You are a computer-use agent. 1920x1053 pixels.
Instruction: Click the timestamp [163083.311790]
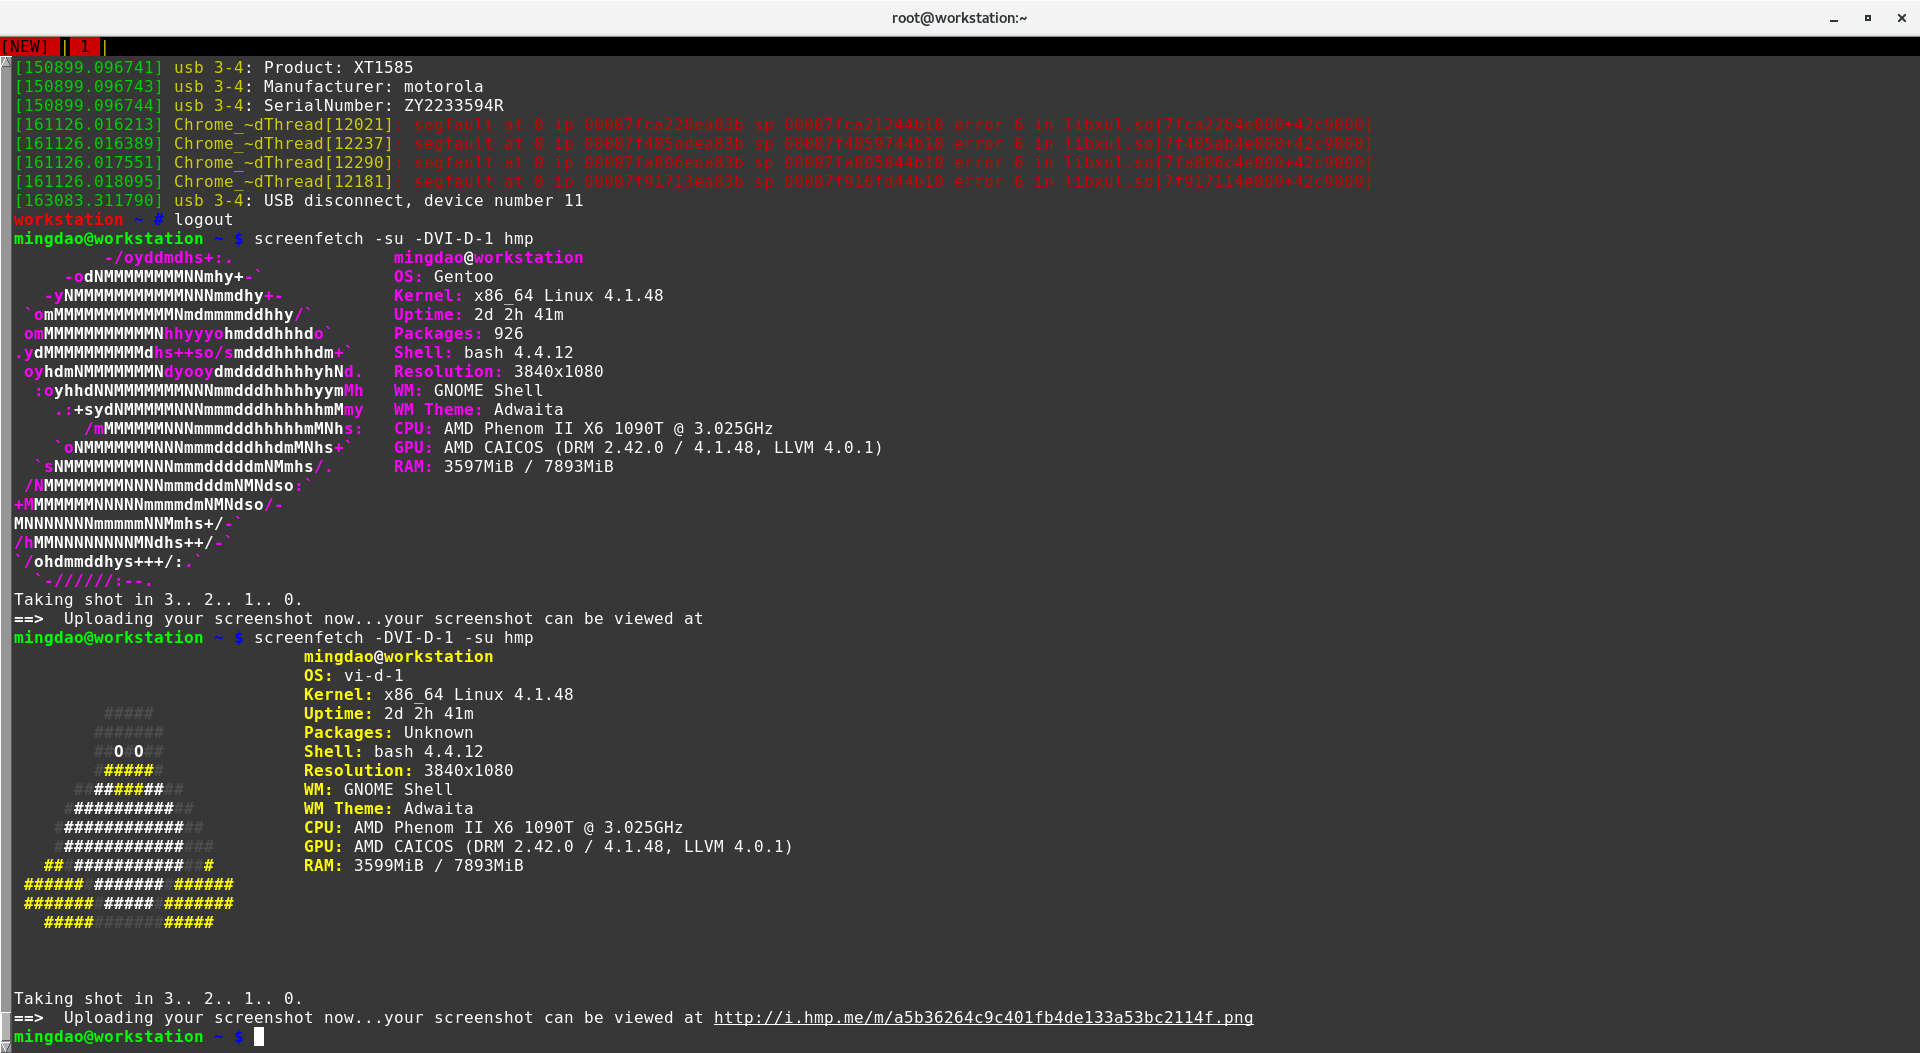(x=88, y=200)
